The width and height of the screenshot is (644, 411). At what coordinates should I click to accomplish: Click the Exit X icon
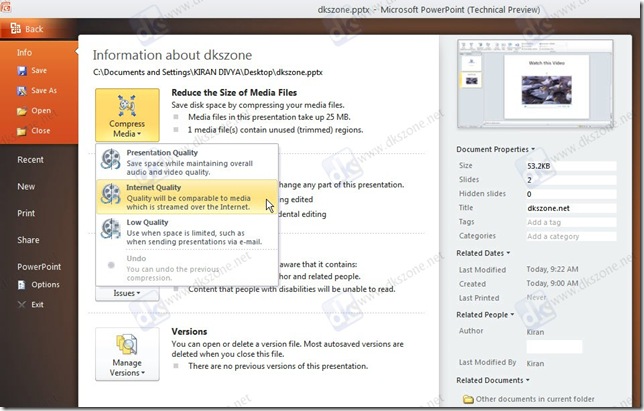coord(22,305)
